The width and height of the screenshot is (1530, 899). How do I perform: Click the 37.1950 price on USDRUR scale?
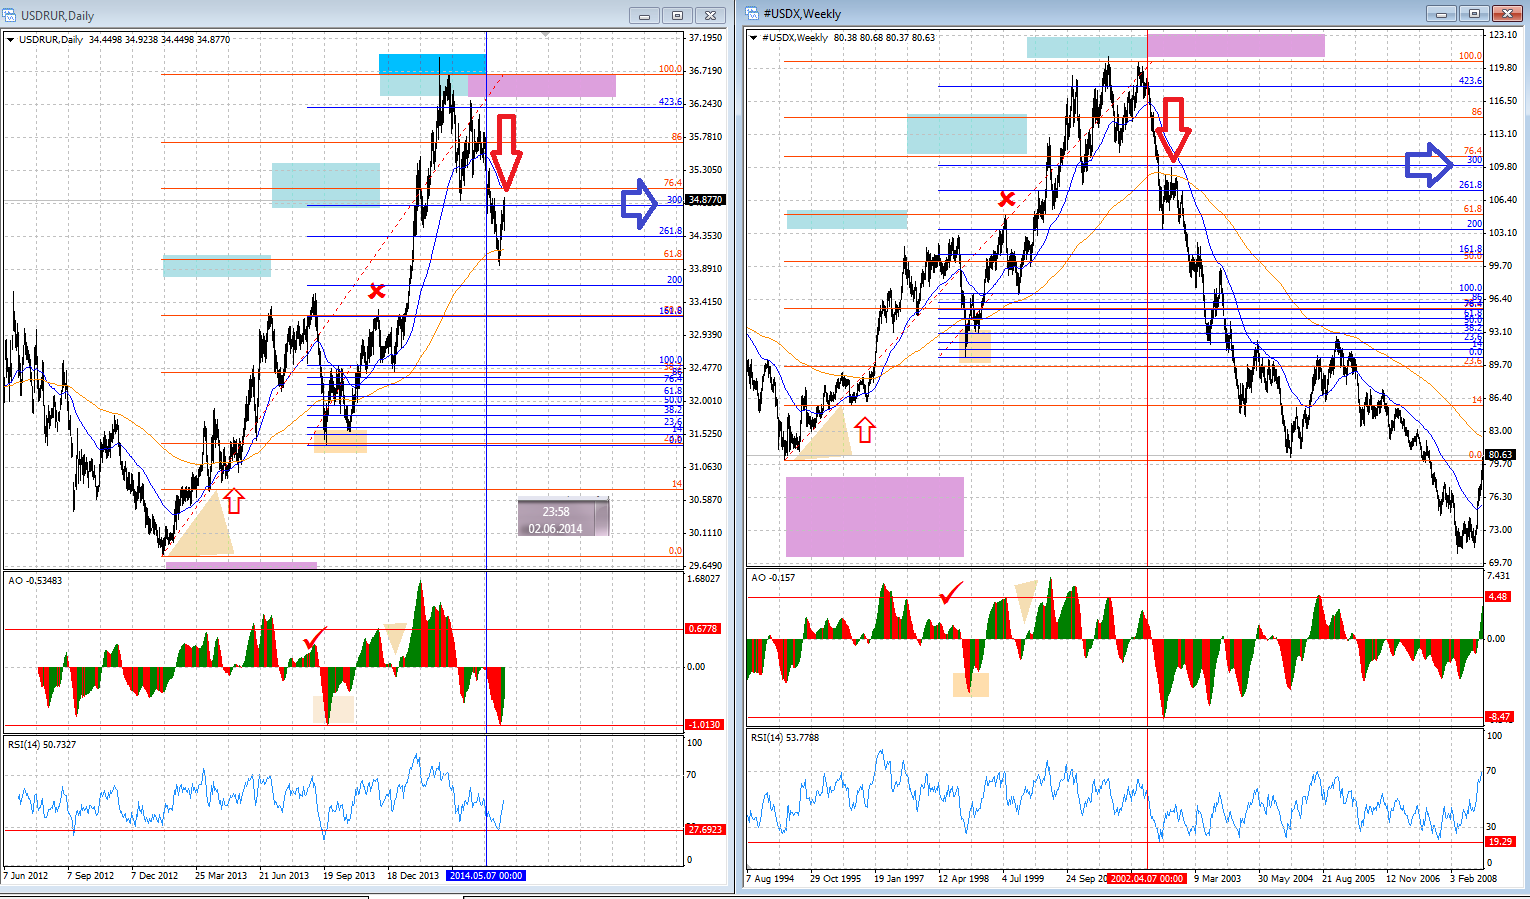705,38
